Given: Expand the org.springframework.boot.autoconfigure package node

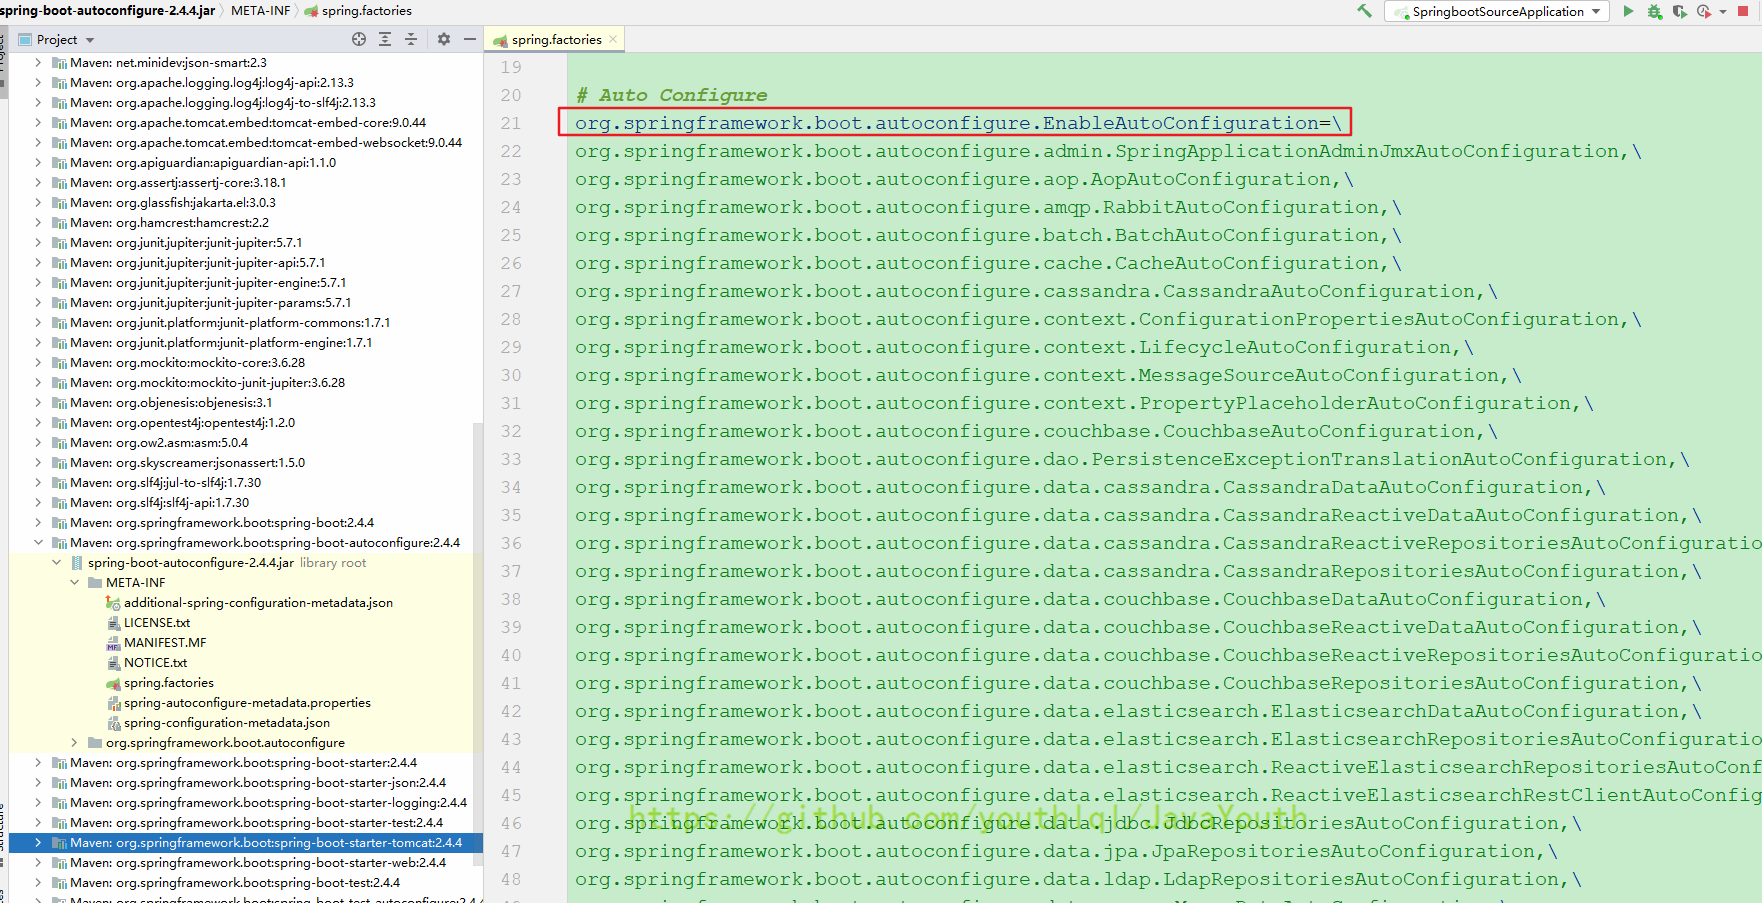Looking at the screenshot, I should (x=75, y=742).
